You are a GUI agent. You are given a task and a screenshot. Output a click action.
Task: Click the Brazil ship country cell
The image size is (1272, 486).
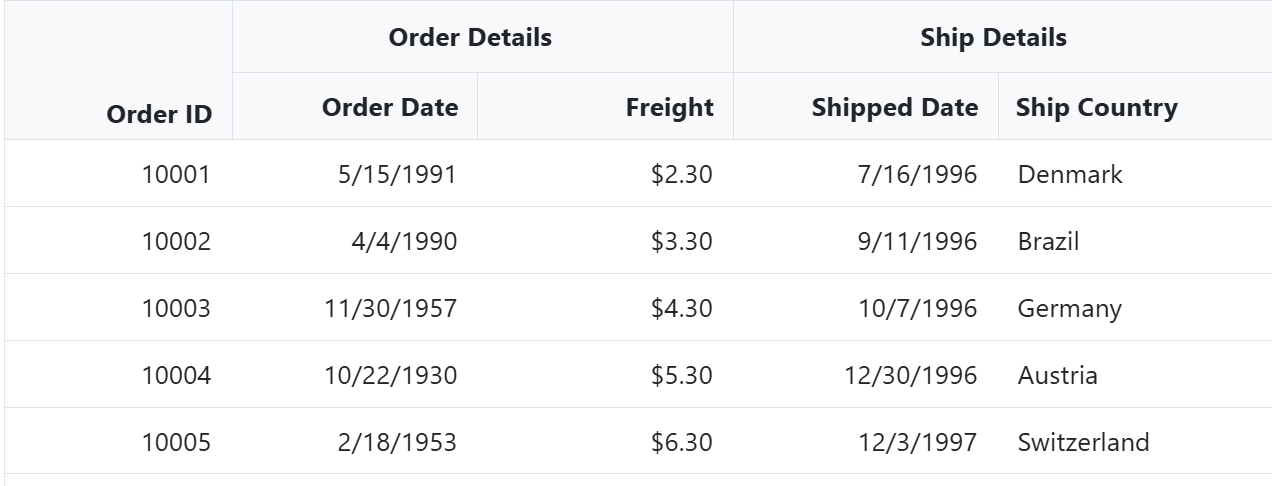[1048, 241]
